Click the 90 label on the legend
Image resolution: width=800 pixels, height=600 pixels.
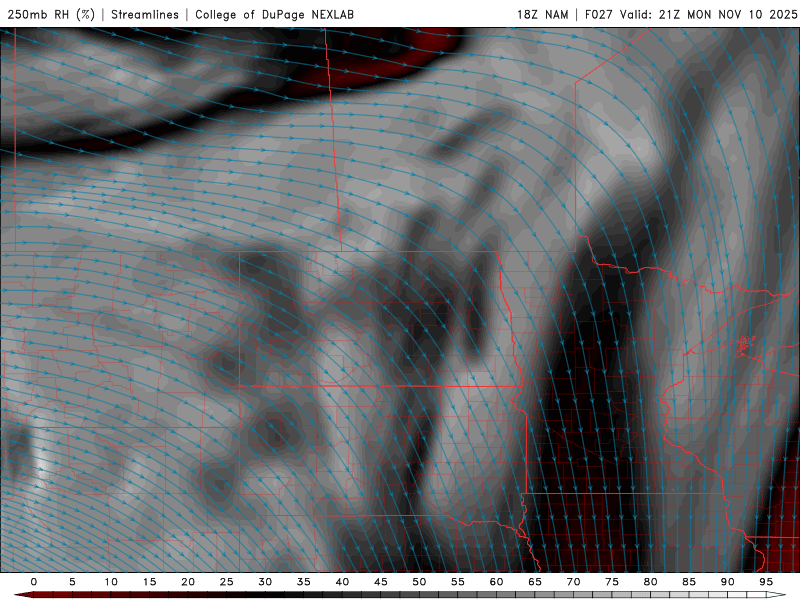(x=727, y=582)
